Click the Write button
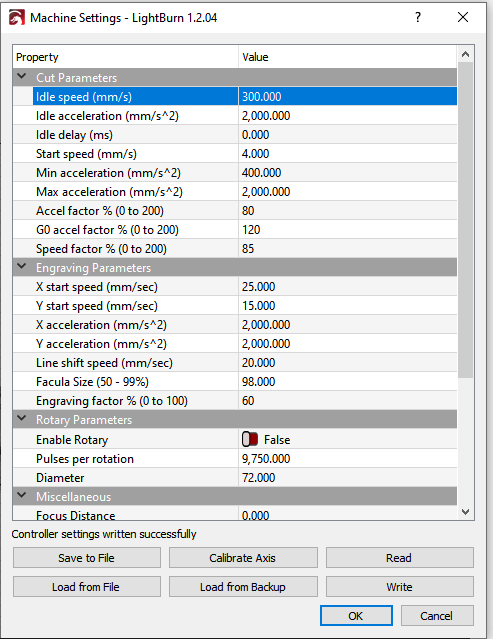 (x=400, y=586)
